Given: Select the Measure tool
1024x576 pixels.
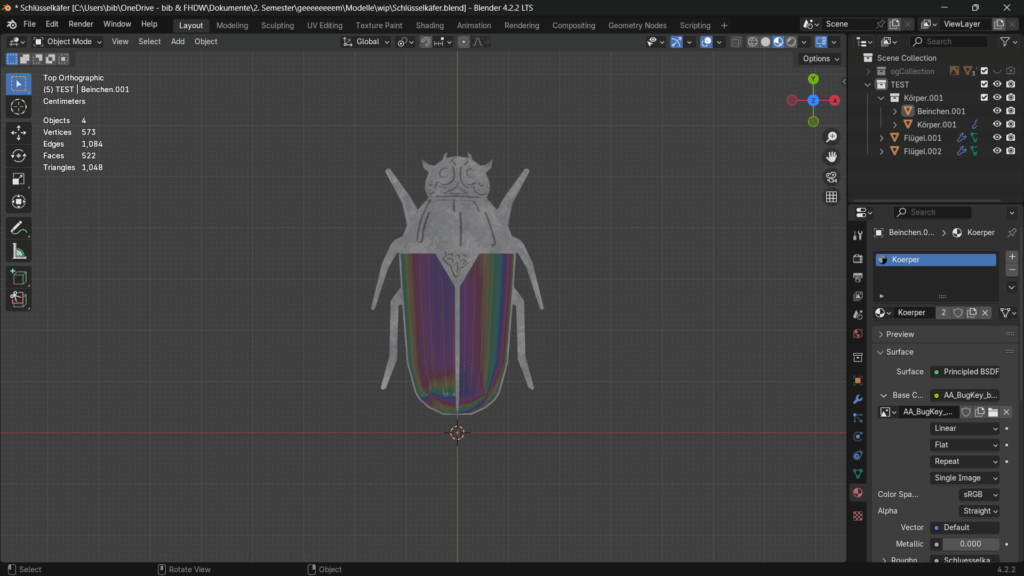Looking at the screenshot, I should pyautogui.click(x=19, y=251).
